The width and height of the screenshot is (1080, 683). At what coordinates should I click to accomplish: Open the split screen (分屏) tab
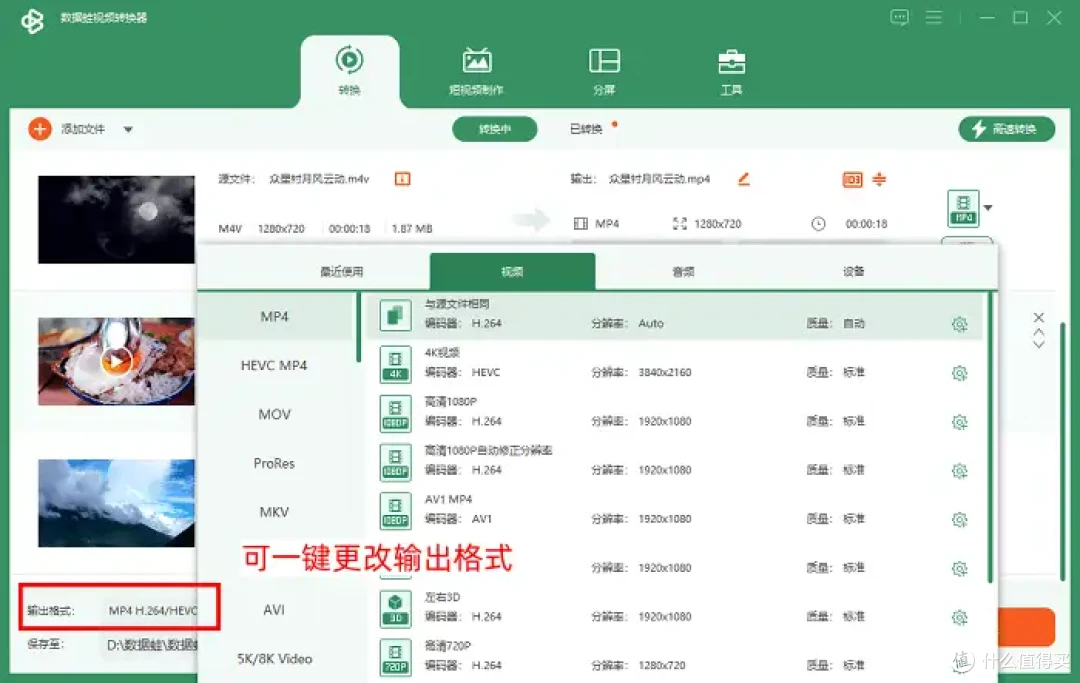pyautogui.click(x=604, y=71)
